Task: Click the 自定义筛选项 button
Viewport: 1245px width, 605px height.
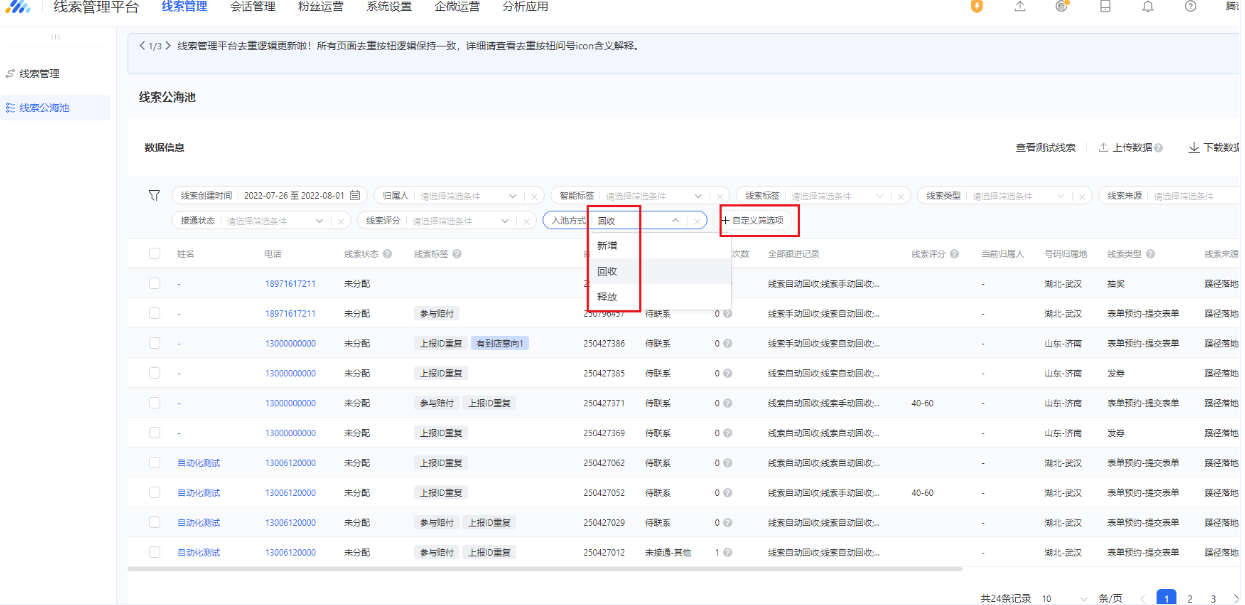Action: pyautogui.click(x=753, y=221)
